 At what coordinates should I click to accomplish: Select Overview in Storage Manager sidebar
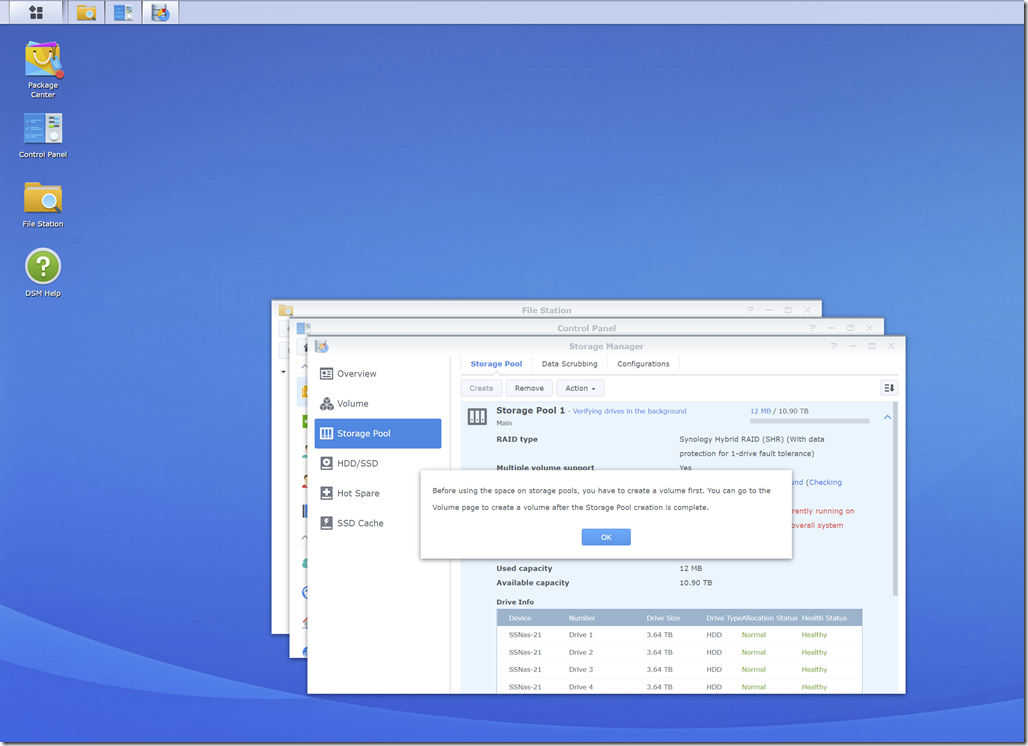[378, 374]
